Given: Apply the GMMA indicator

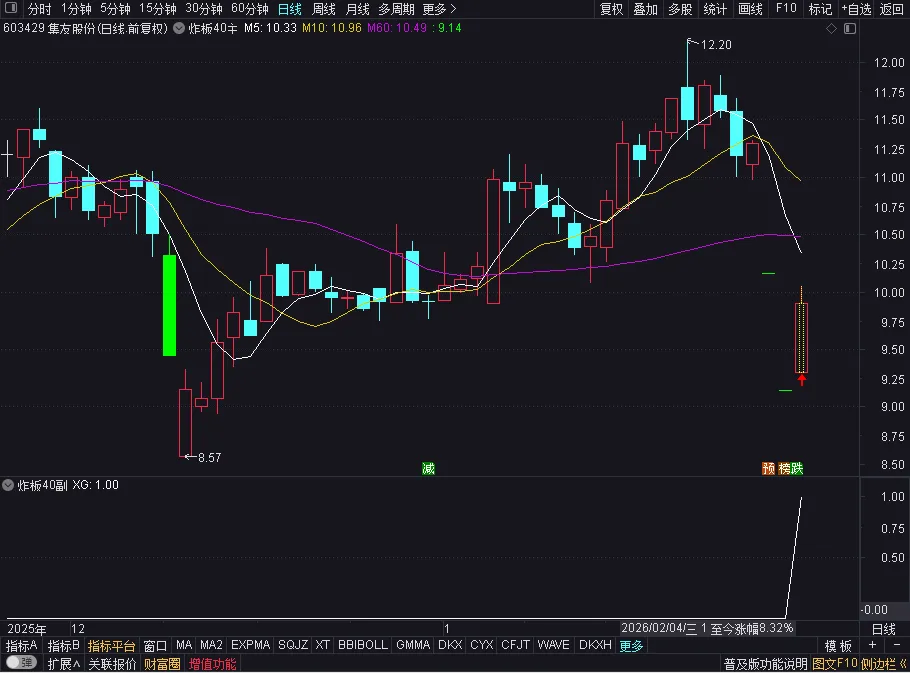Looking at the screenshot, I should click(413, 646).
